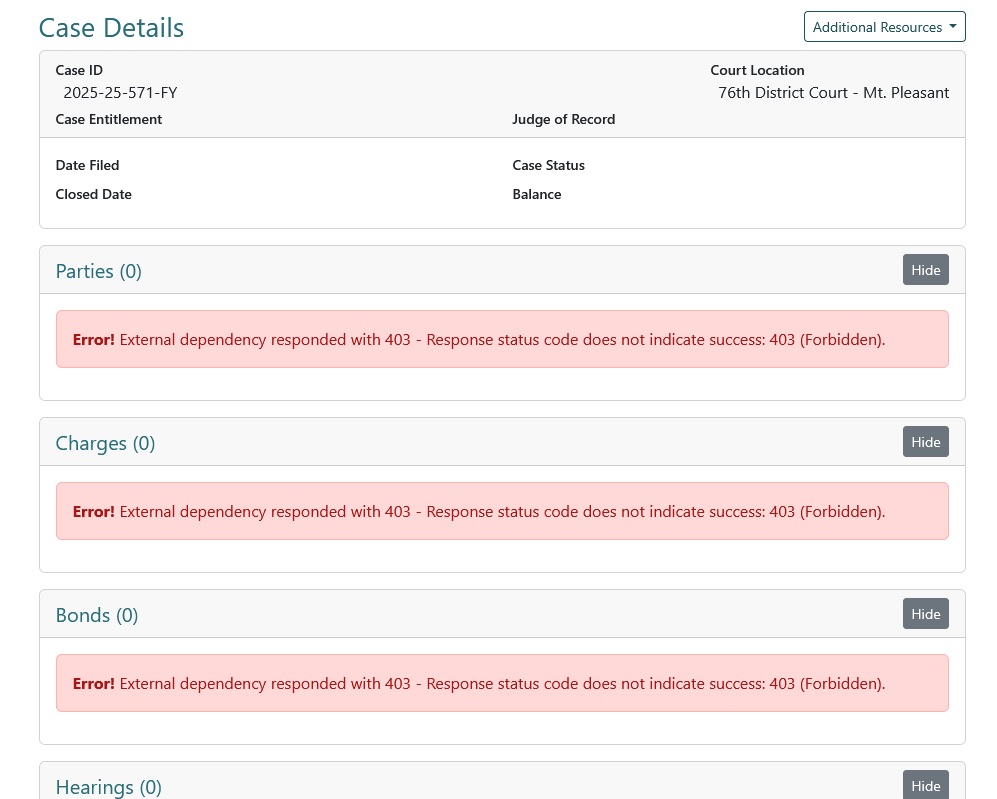Select case ID 2025-25-571-FY

click(x=120, y=93)
